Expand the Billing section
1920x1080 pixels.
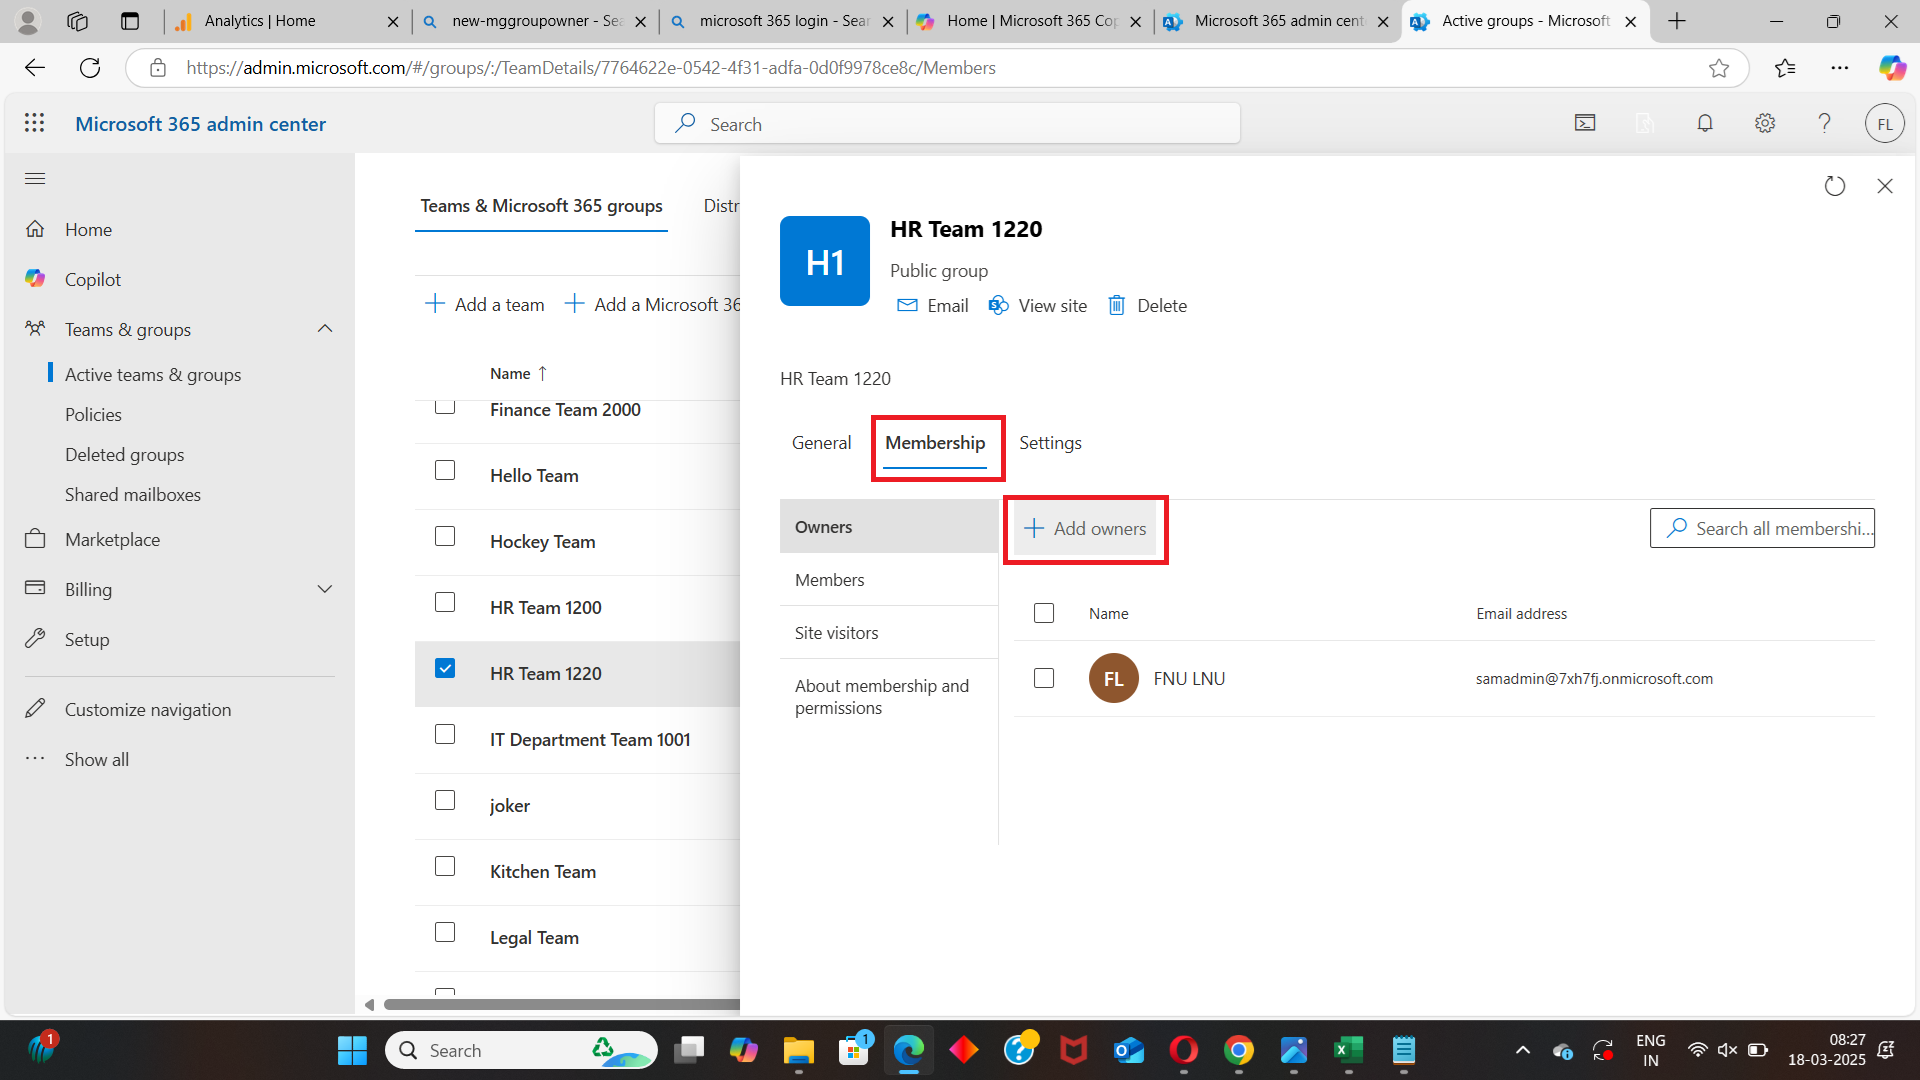[325, 589]
